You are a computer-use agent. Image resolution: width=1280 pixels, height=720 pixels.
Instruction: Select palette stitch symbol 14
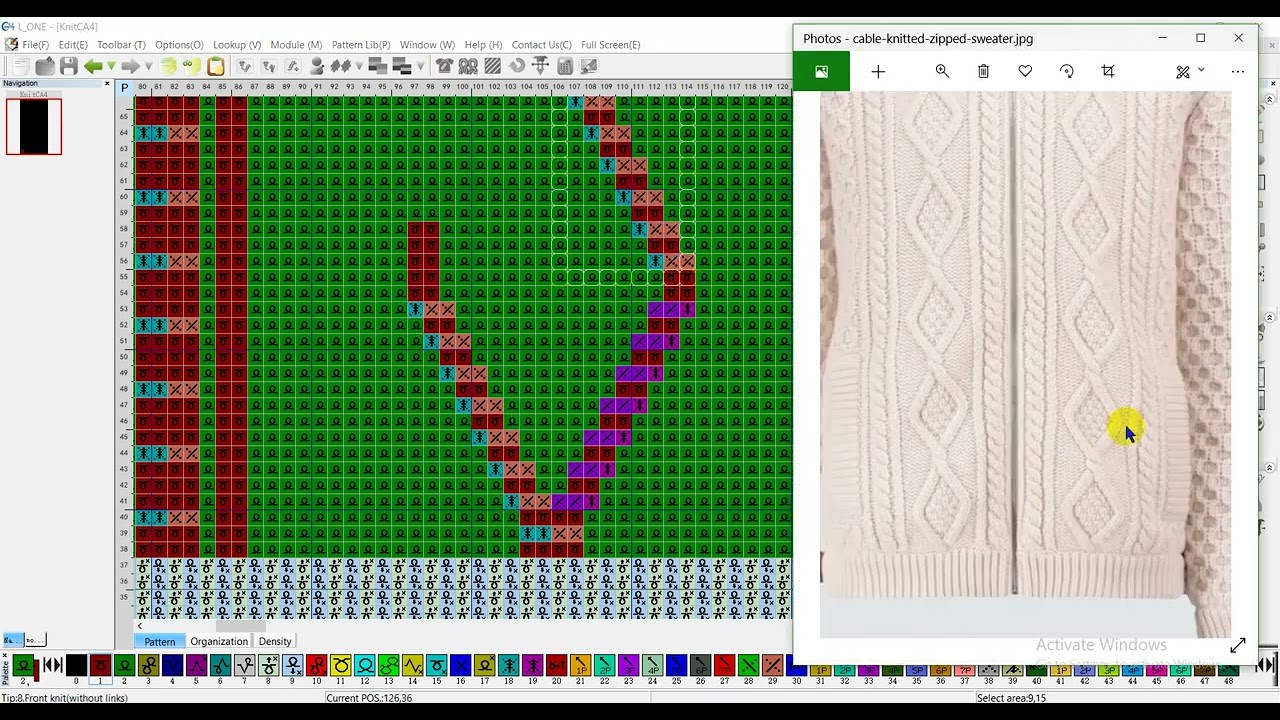412,666
